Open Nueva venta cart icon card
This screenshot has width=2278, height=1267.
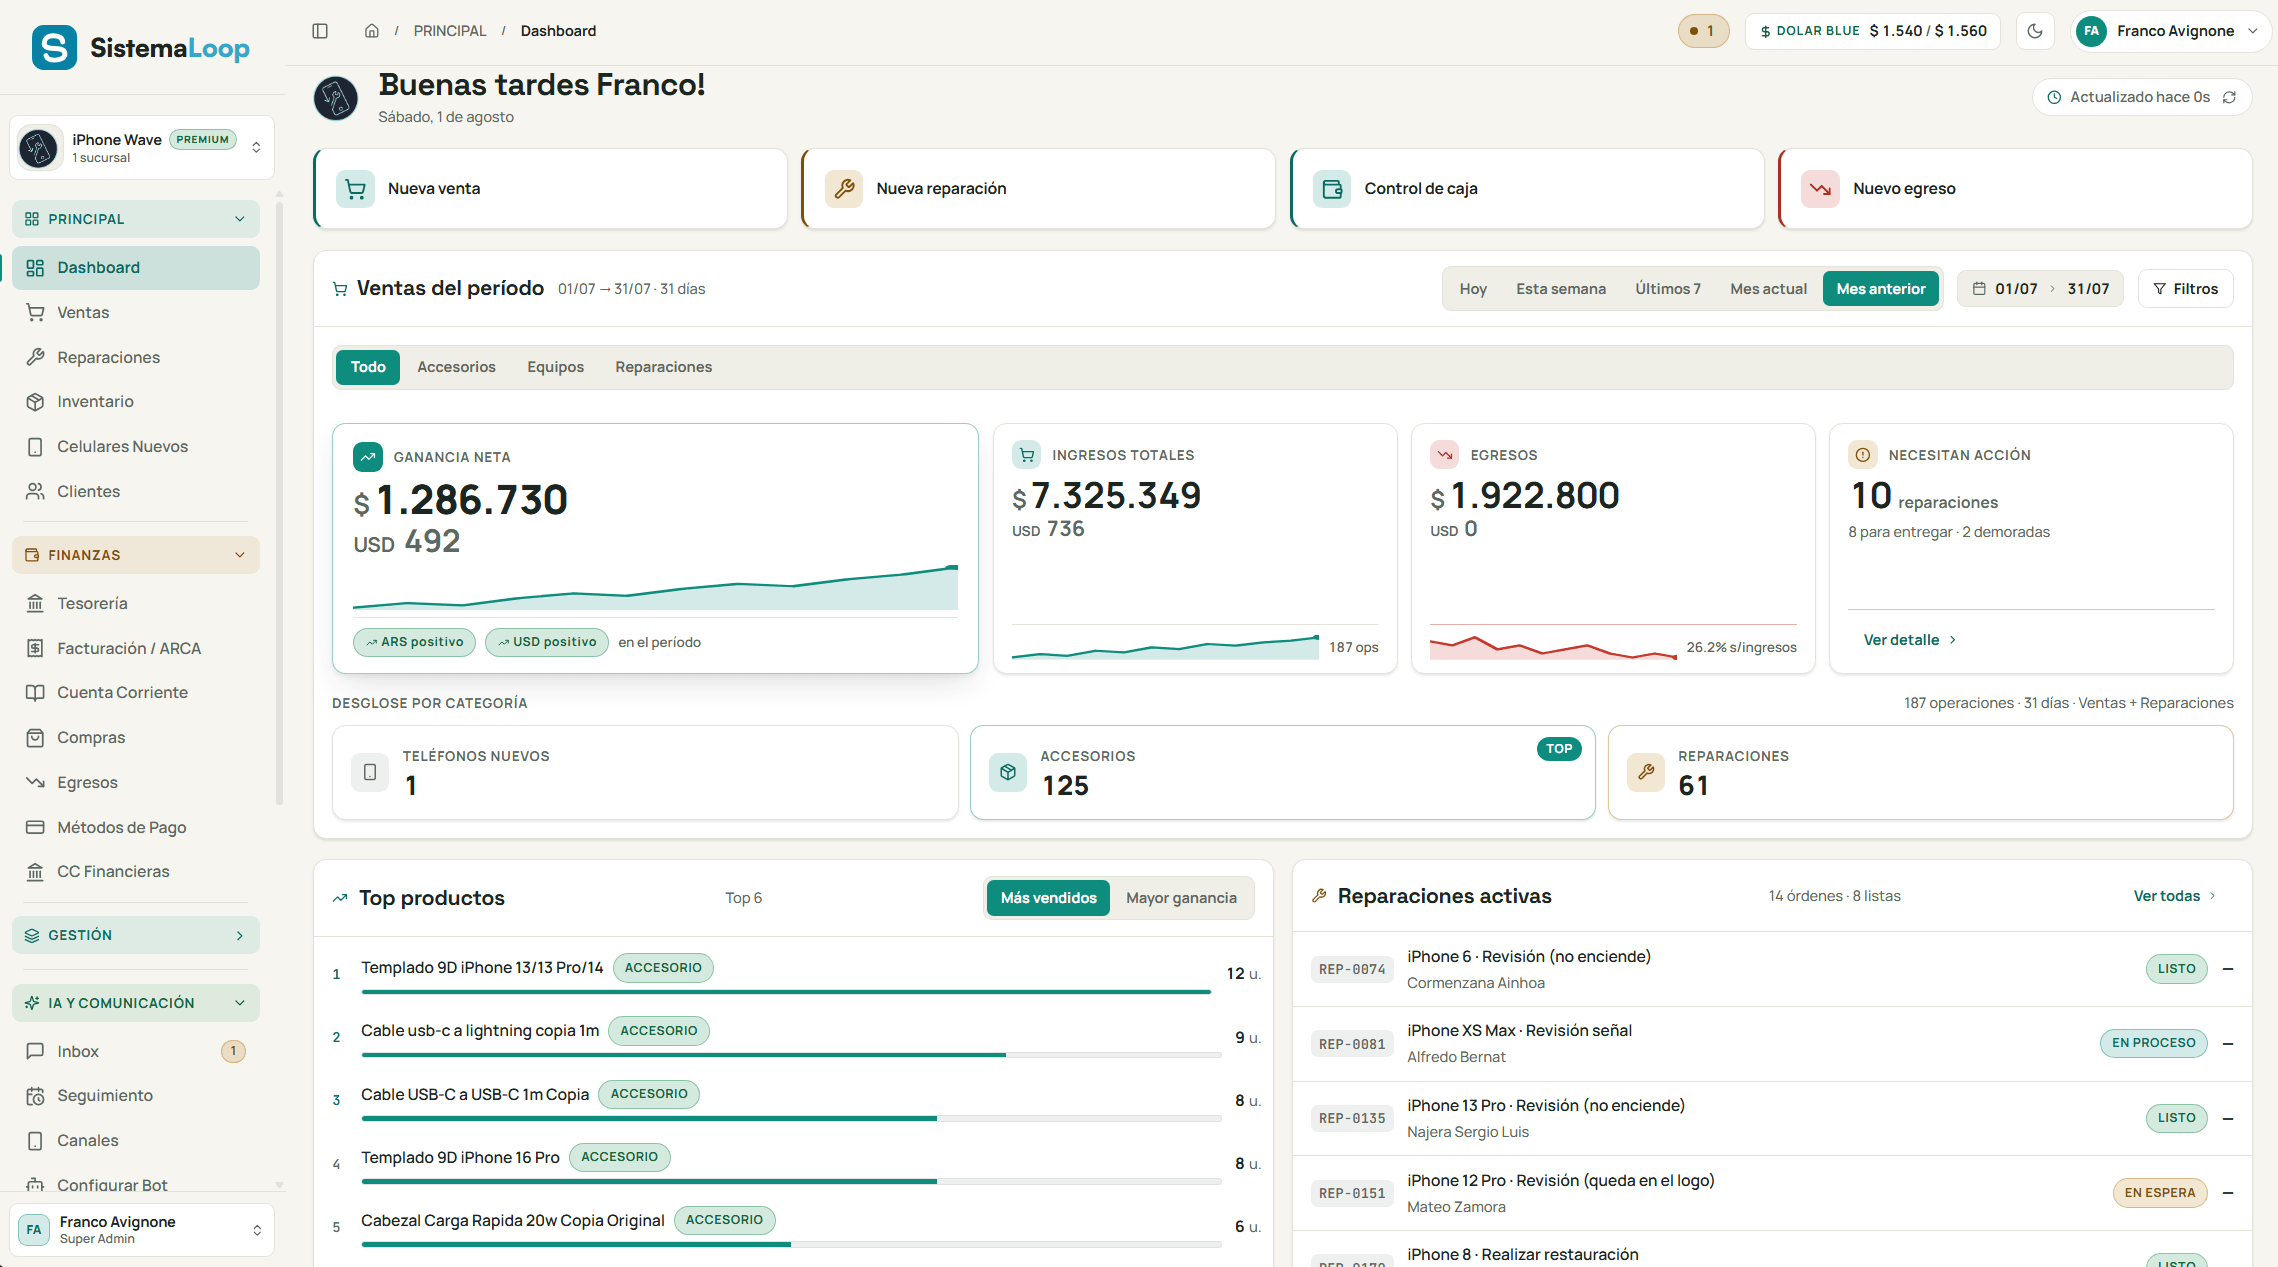(550, 189)
